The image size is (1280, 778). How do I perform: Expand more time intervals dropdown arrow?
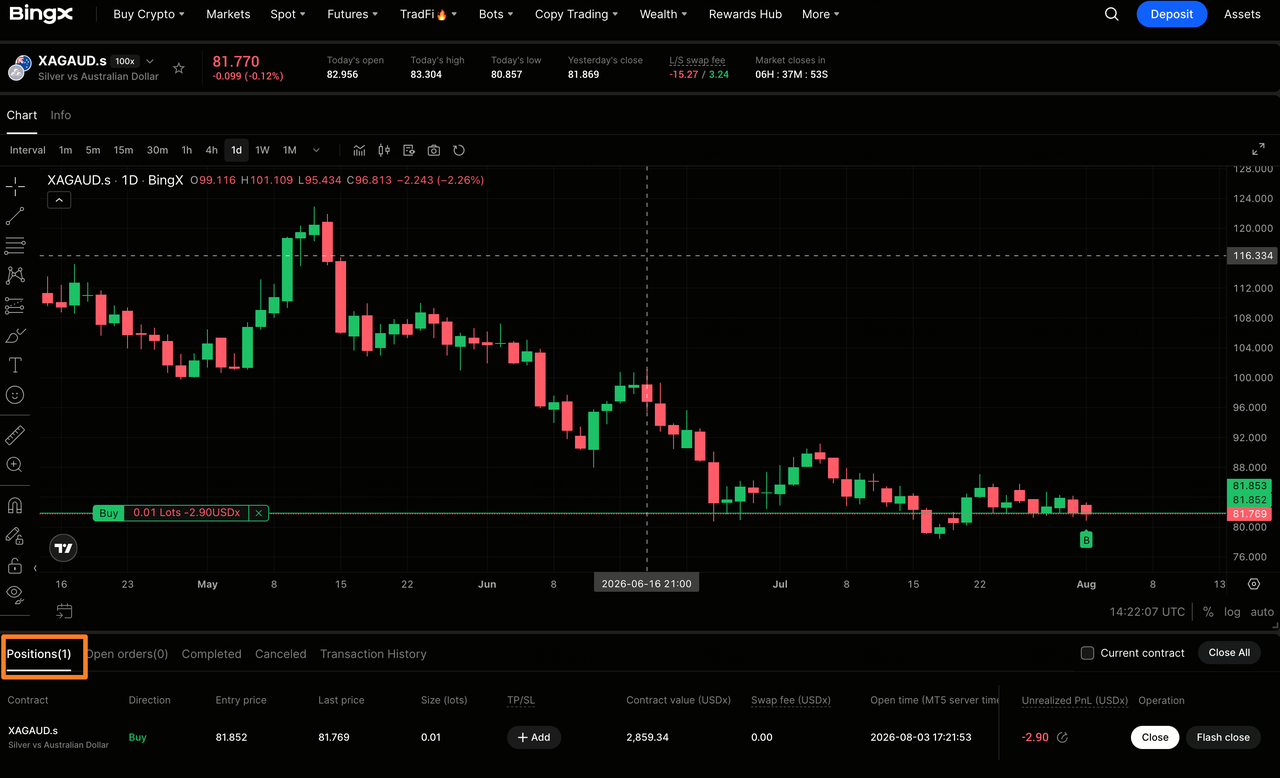point(316,150)
